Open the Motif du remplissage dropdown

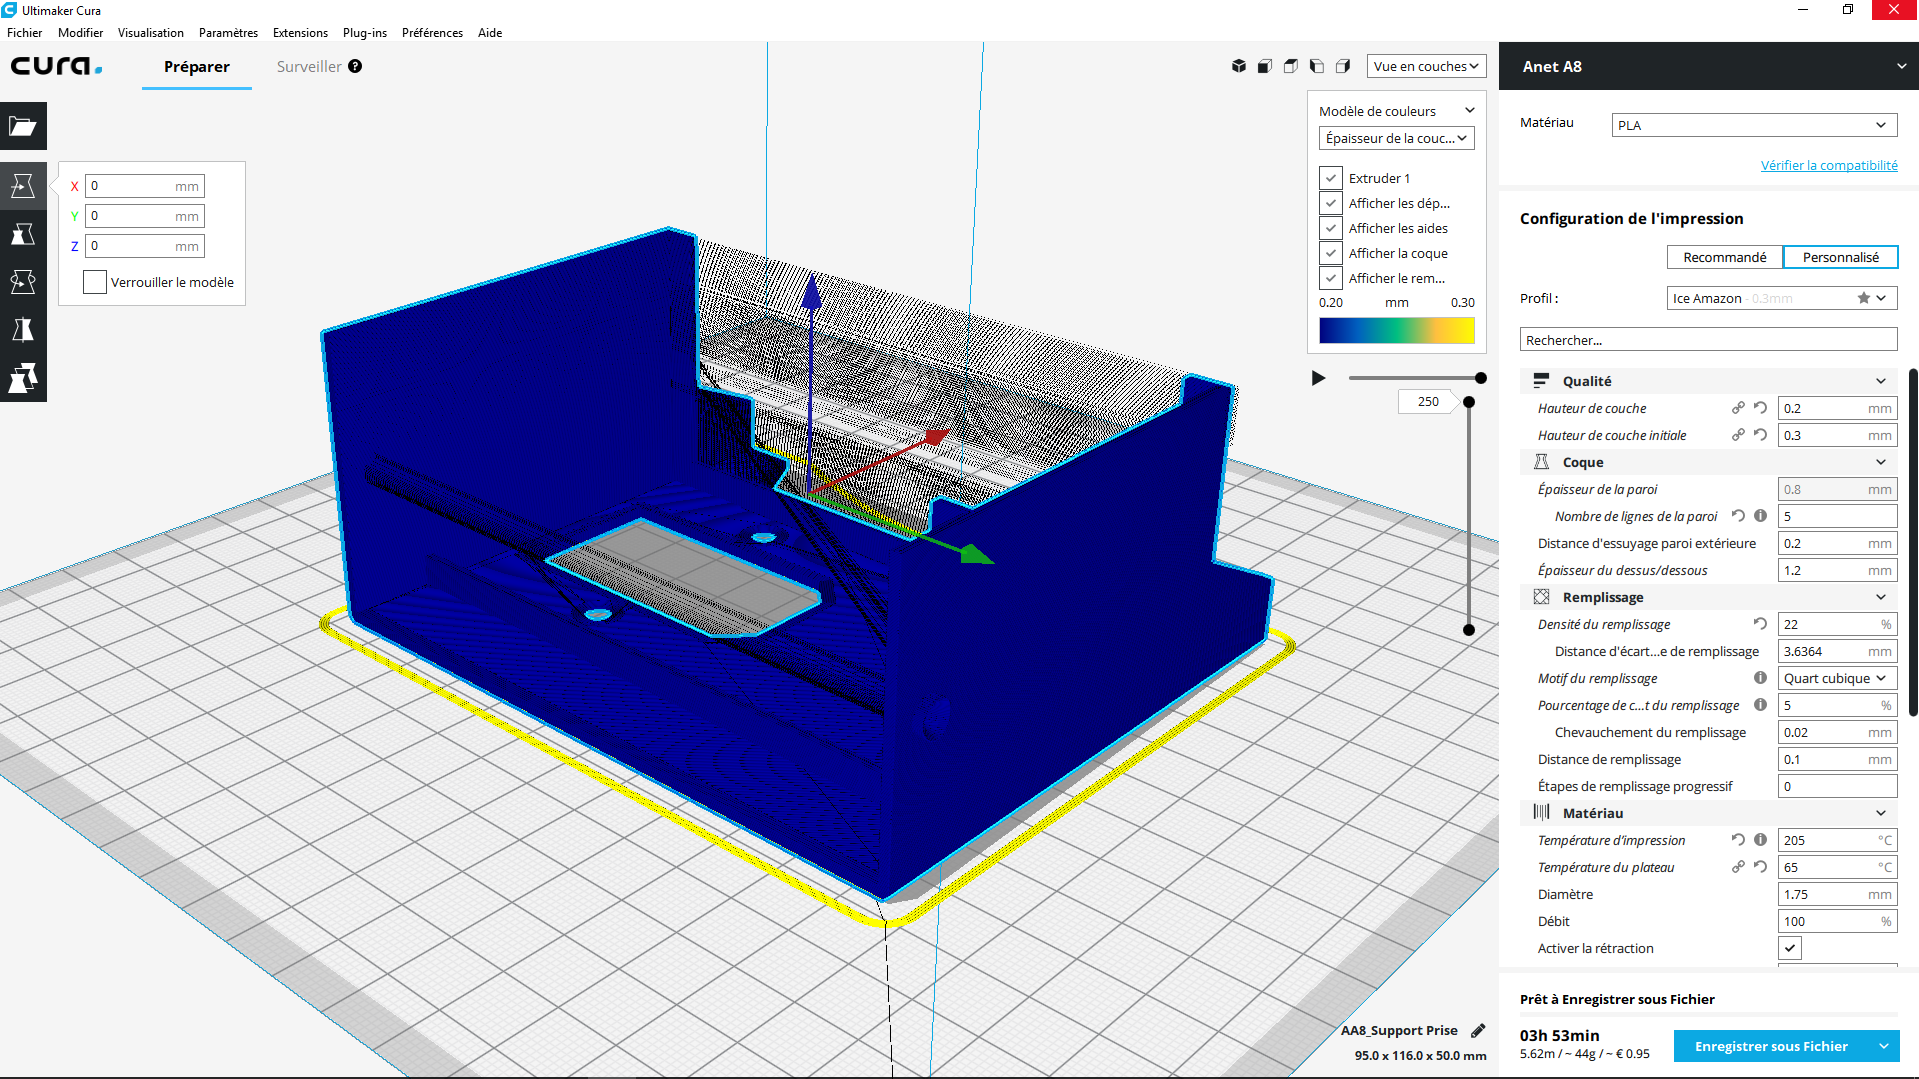coord(1836,678)
